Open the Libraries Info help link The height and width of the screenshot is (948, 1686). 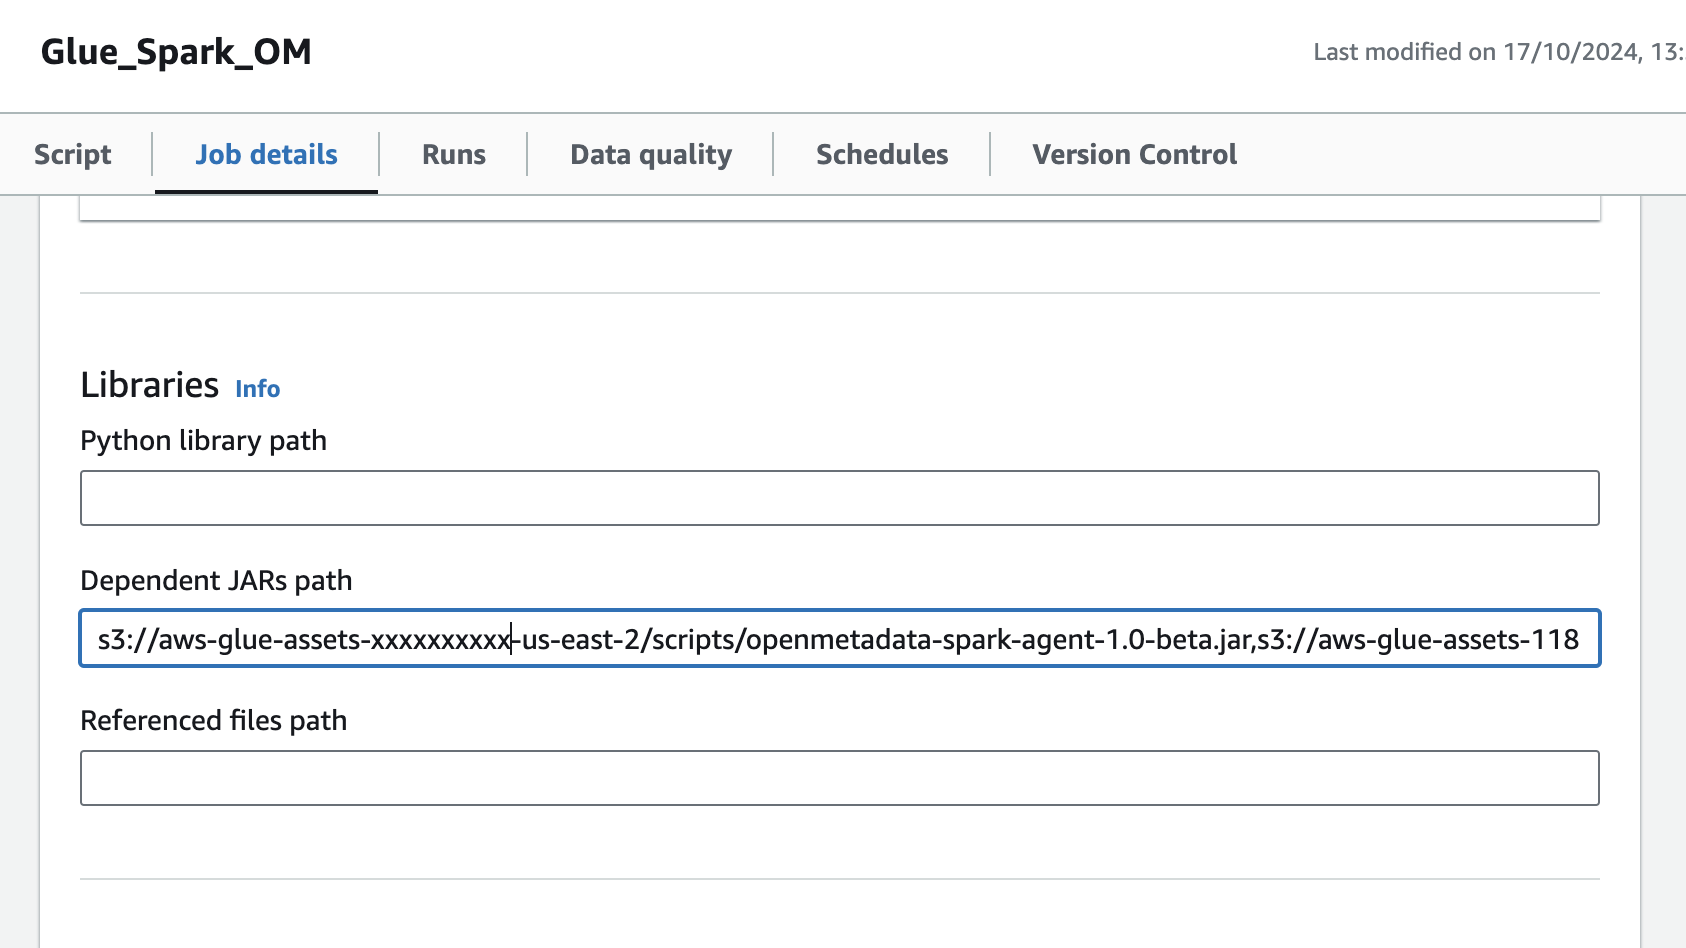257,389
